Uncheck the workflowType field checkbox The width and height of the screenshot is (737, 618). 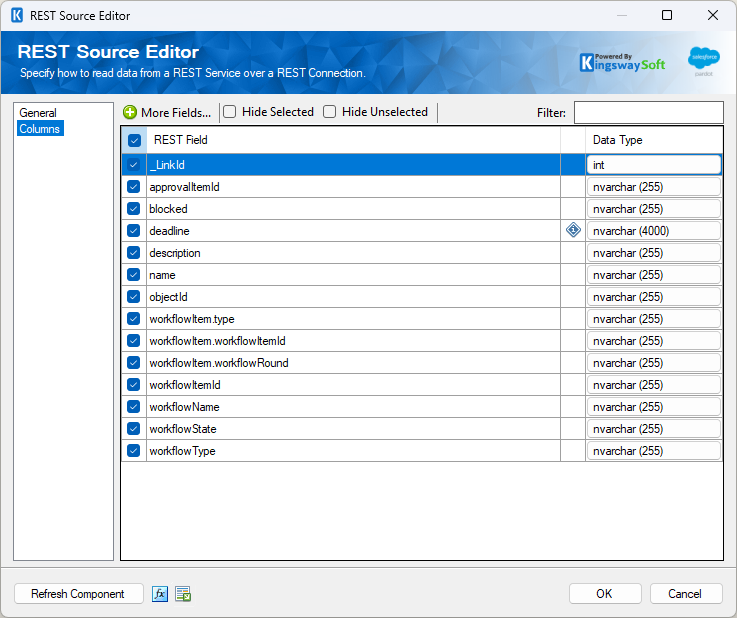133,451
